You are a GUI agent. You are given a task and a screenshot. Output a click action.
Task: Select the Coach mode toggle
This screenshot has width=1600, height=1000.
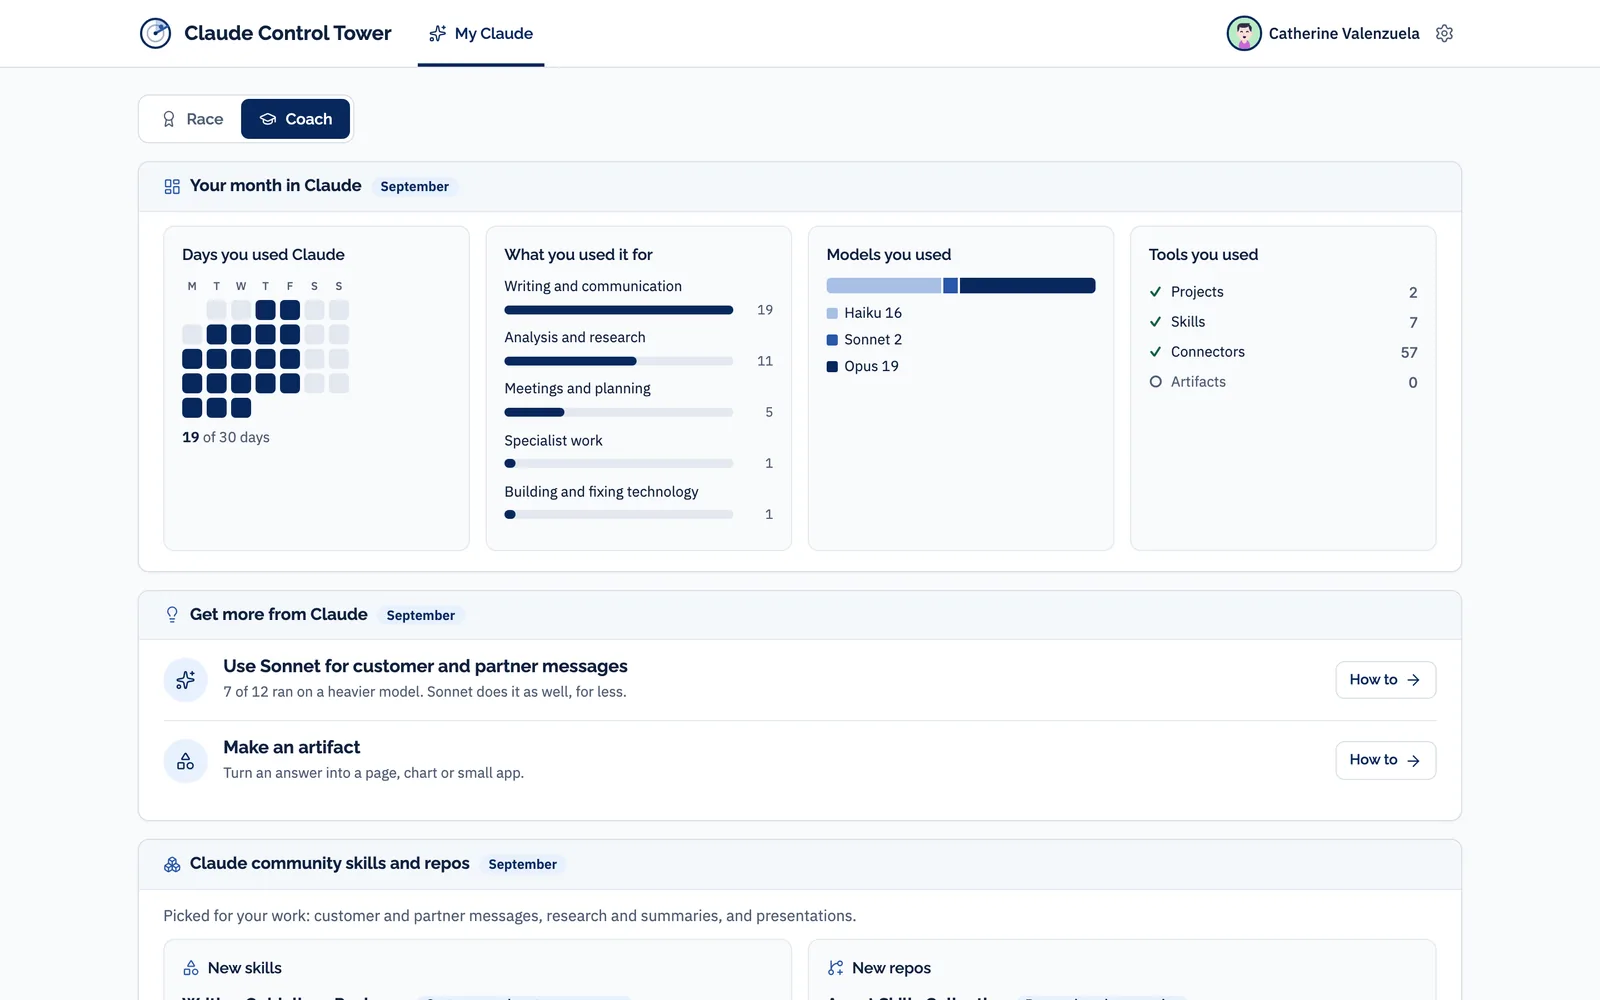coord(295,119)
